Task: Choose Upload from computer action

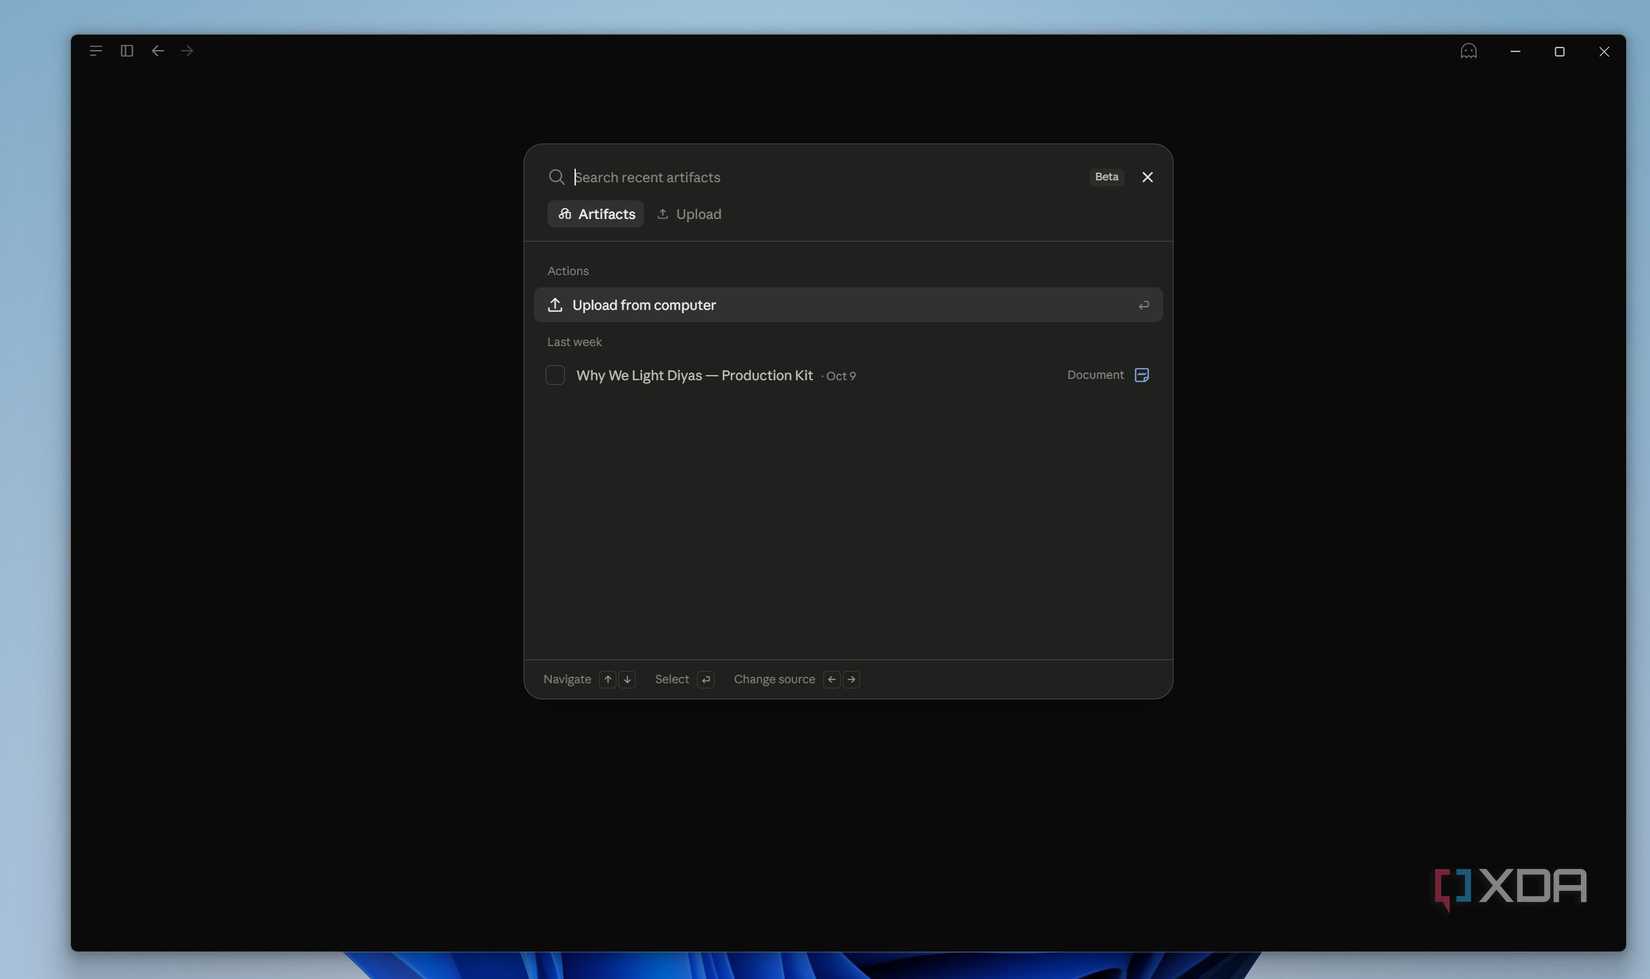Action: click(x=848, y=305)
